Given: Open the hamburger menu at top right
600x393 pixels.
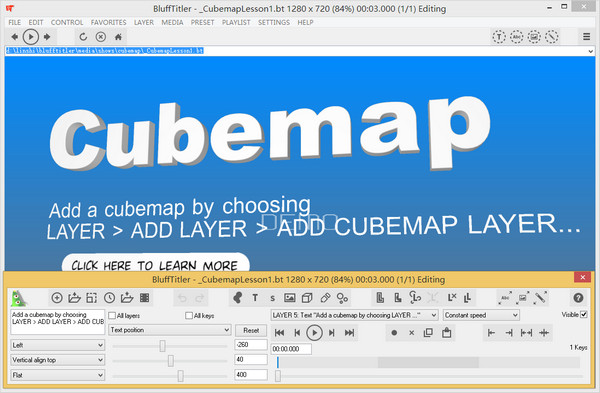Looking at the screenshot, I should [x=586, y=37].
